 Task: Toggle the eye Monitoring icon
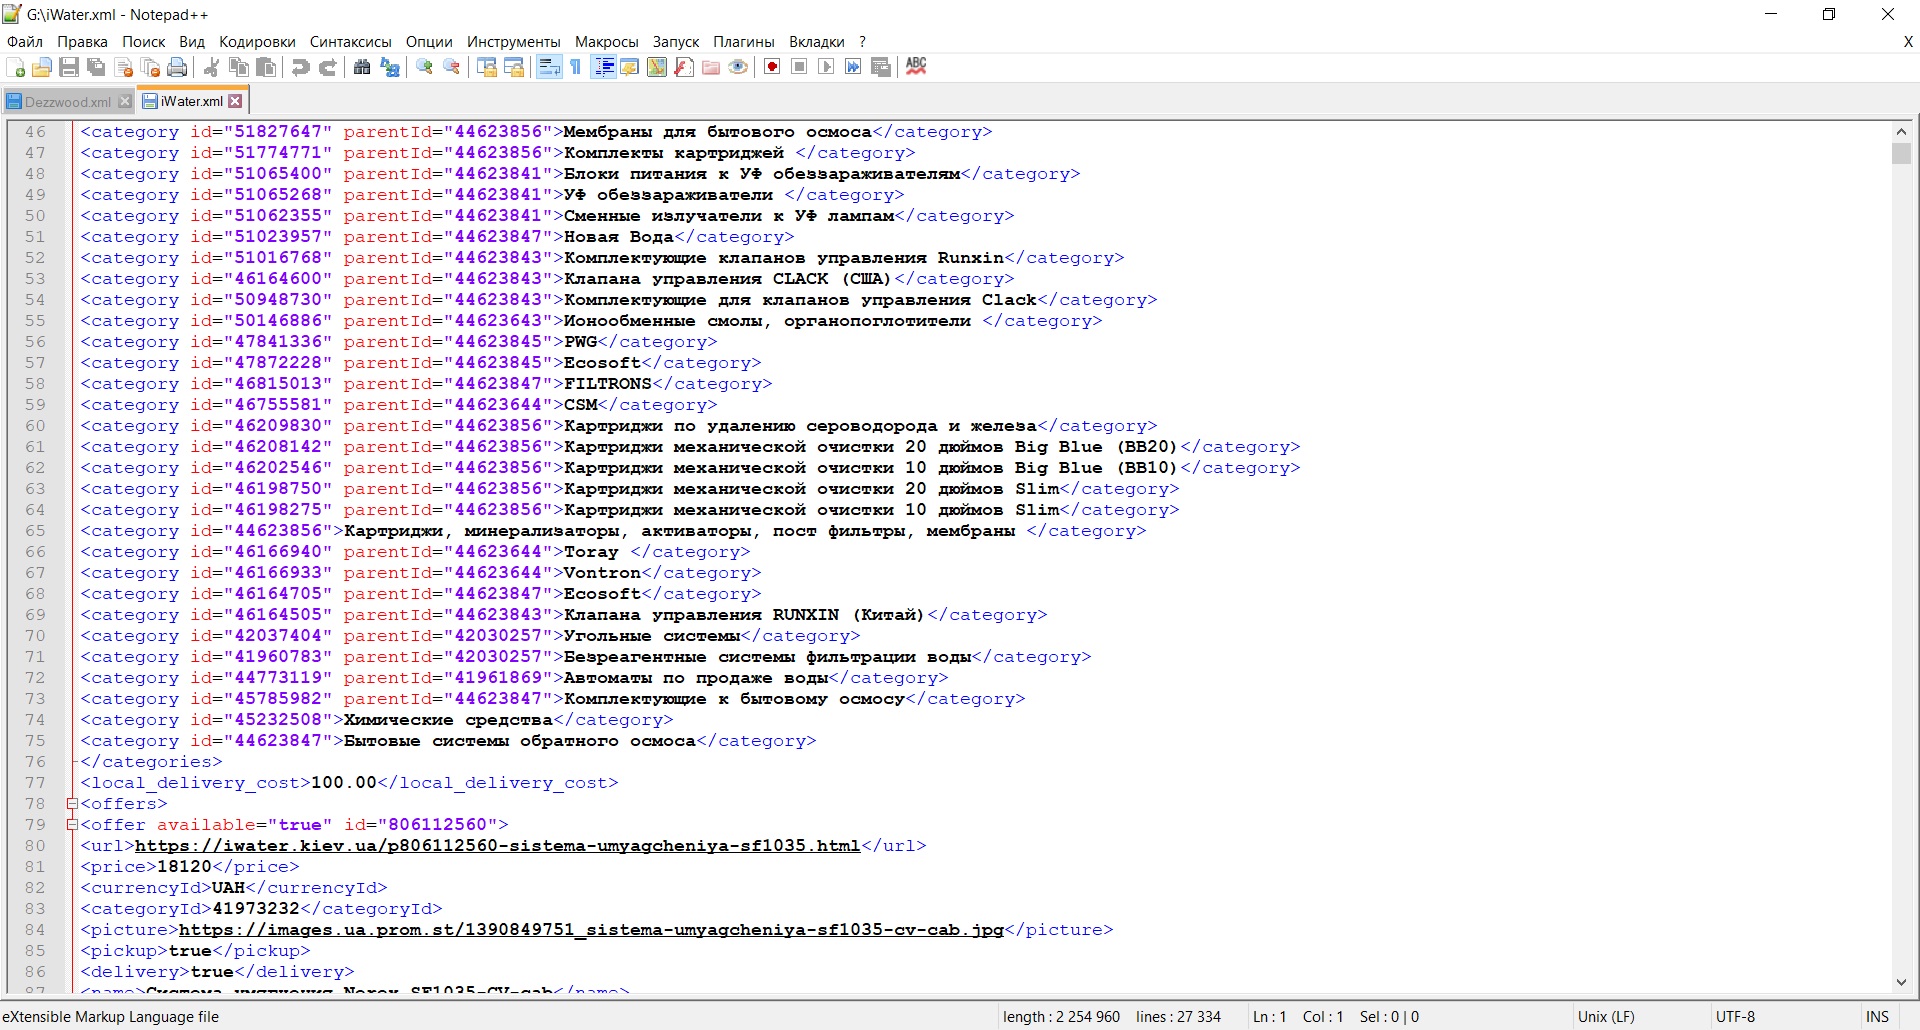click(738, 67)
